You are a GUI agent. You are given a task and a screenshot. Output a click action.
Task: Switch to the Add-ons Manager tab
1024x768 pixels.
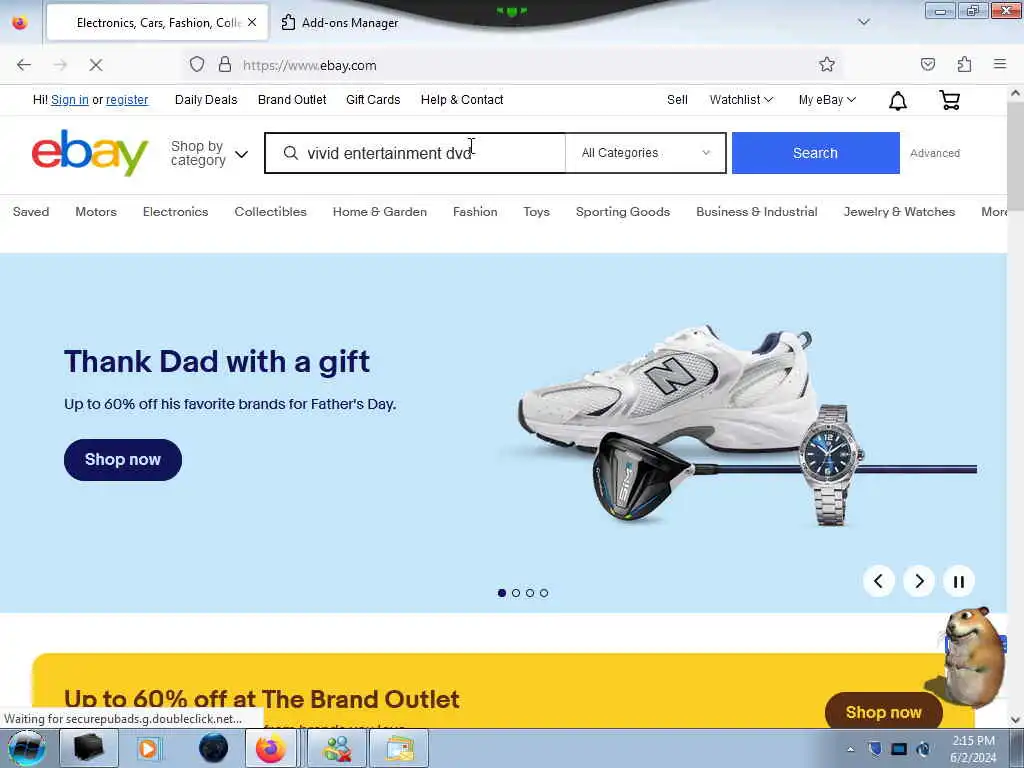[340, 23]
